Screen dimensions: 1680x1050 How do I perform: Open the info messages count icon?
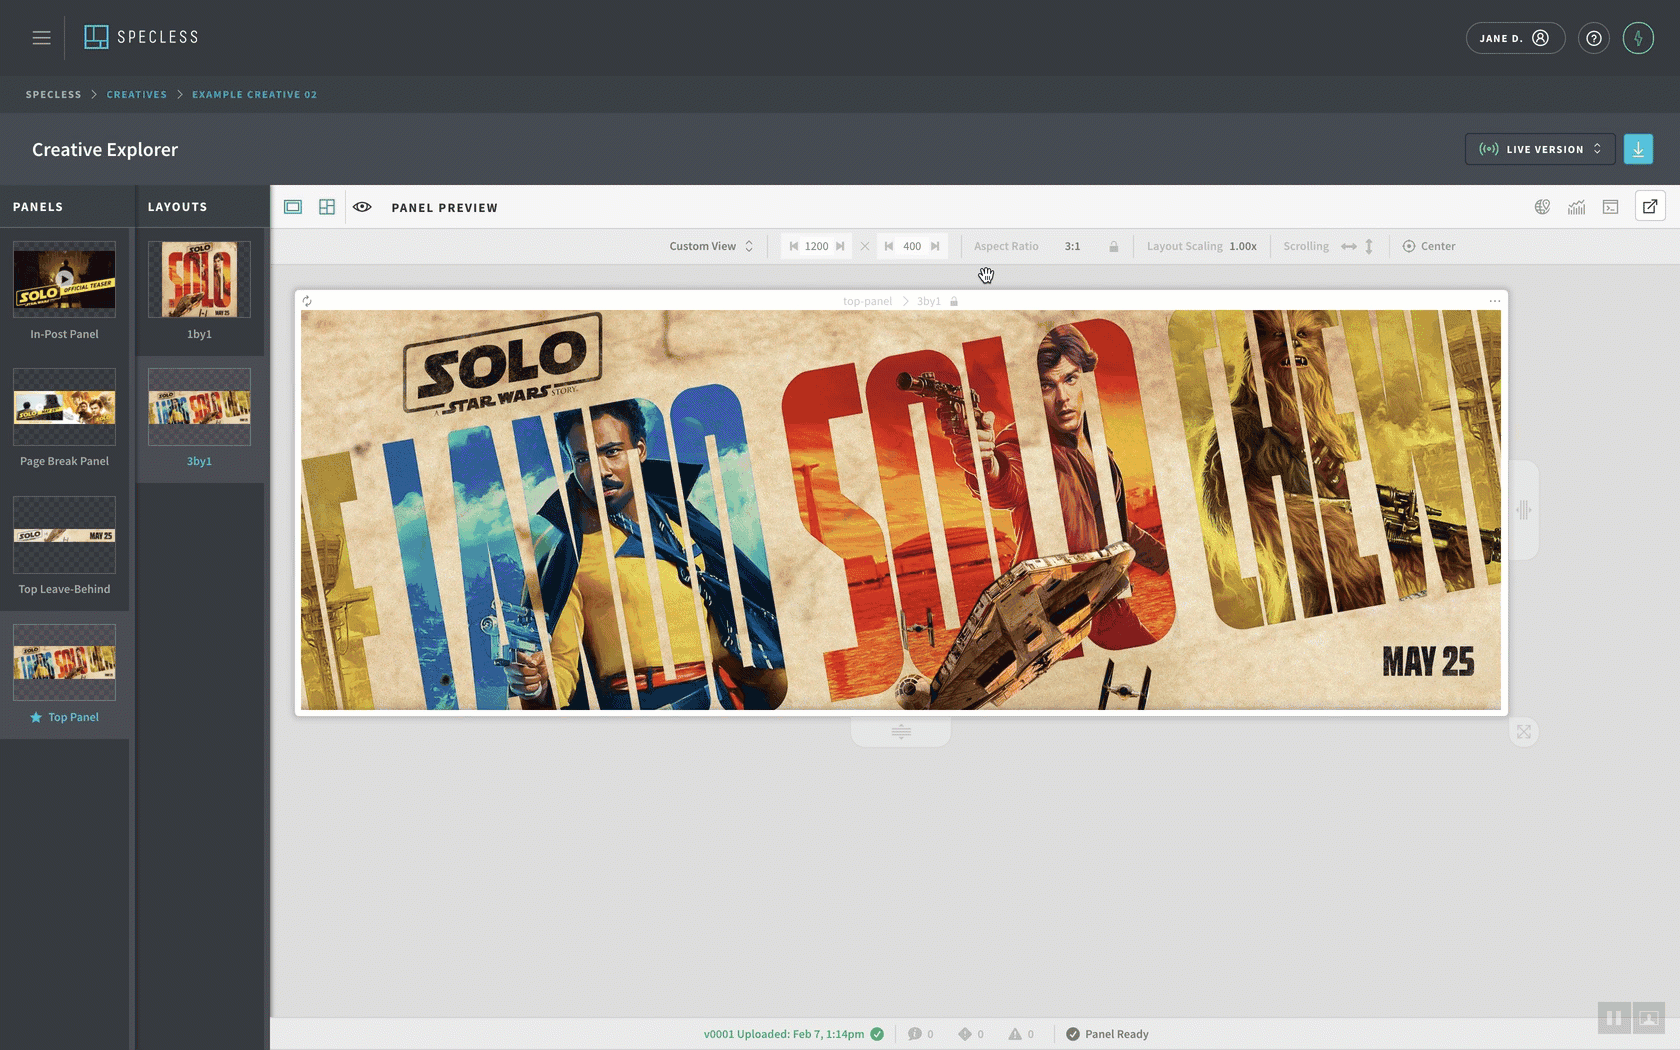[x=914, y=1034]
